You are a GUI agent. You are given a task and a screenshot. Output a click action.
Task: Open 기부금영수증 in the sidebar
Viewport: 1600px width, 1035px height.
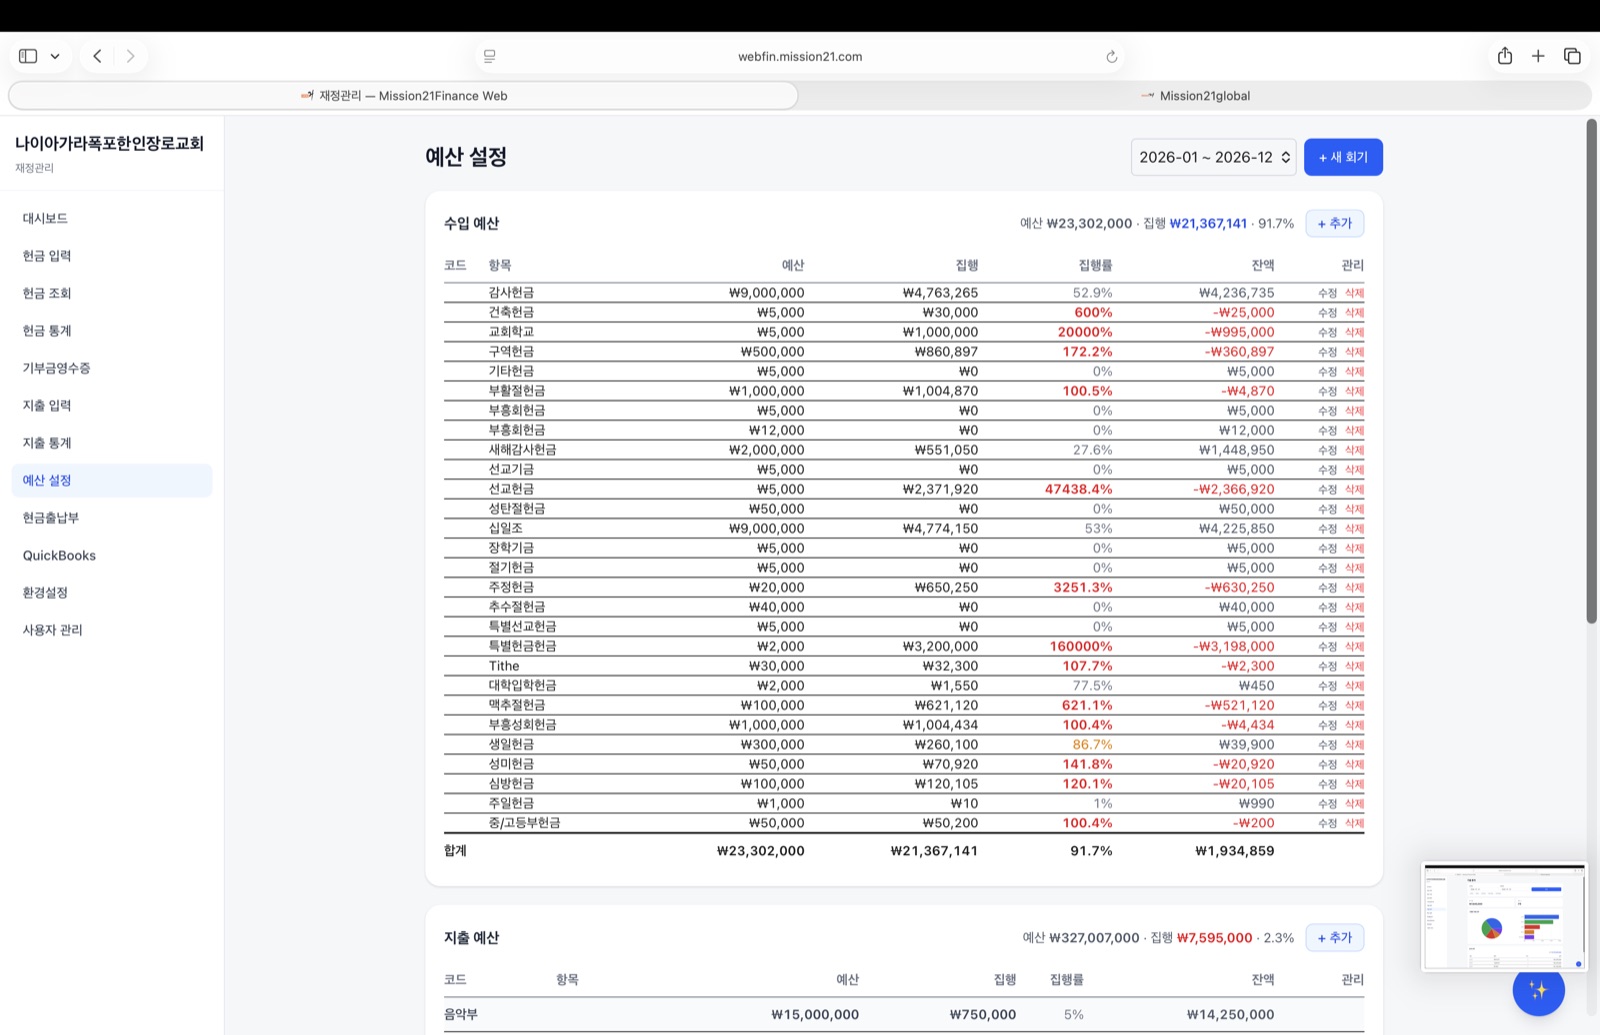pos(112,368)
